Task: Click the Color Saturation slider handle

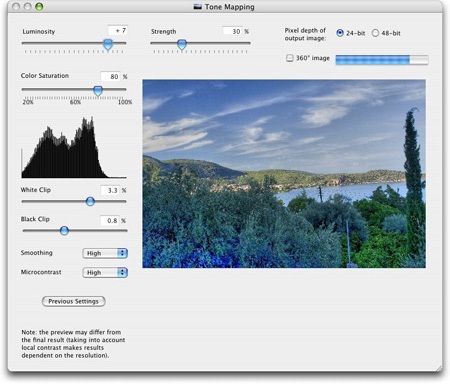Action: click(98, 91)
